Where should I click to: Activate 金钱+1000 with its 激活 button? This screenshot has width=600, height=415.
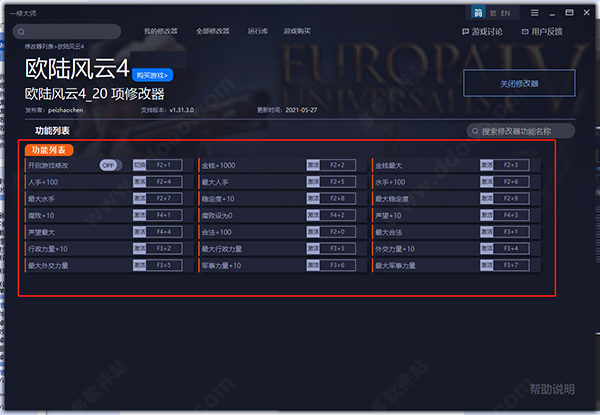point(313,165)
